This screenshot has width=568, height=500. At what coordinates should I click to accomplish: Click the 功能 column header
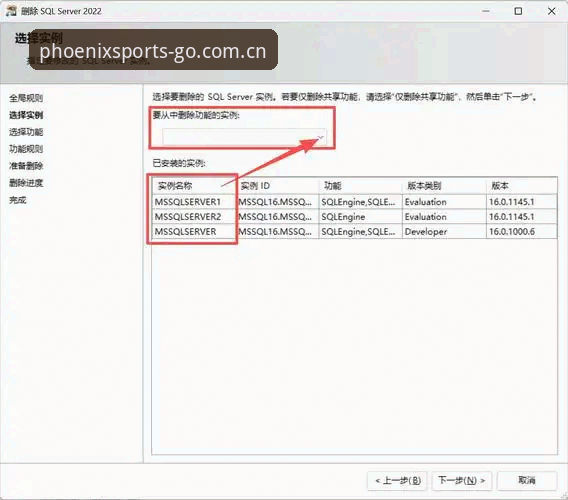[360, 186]
